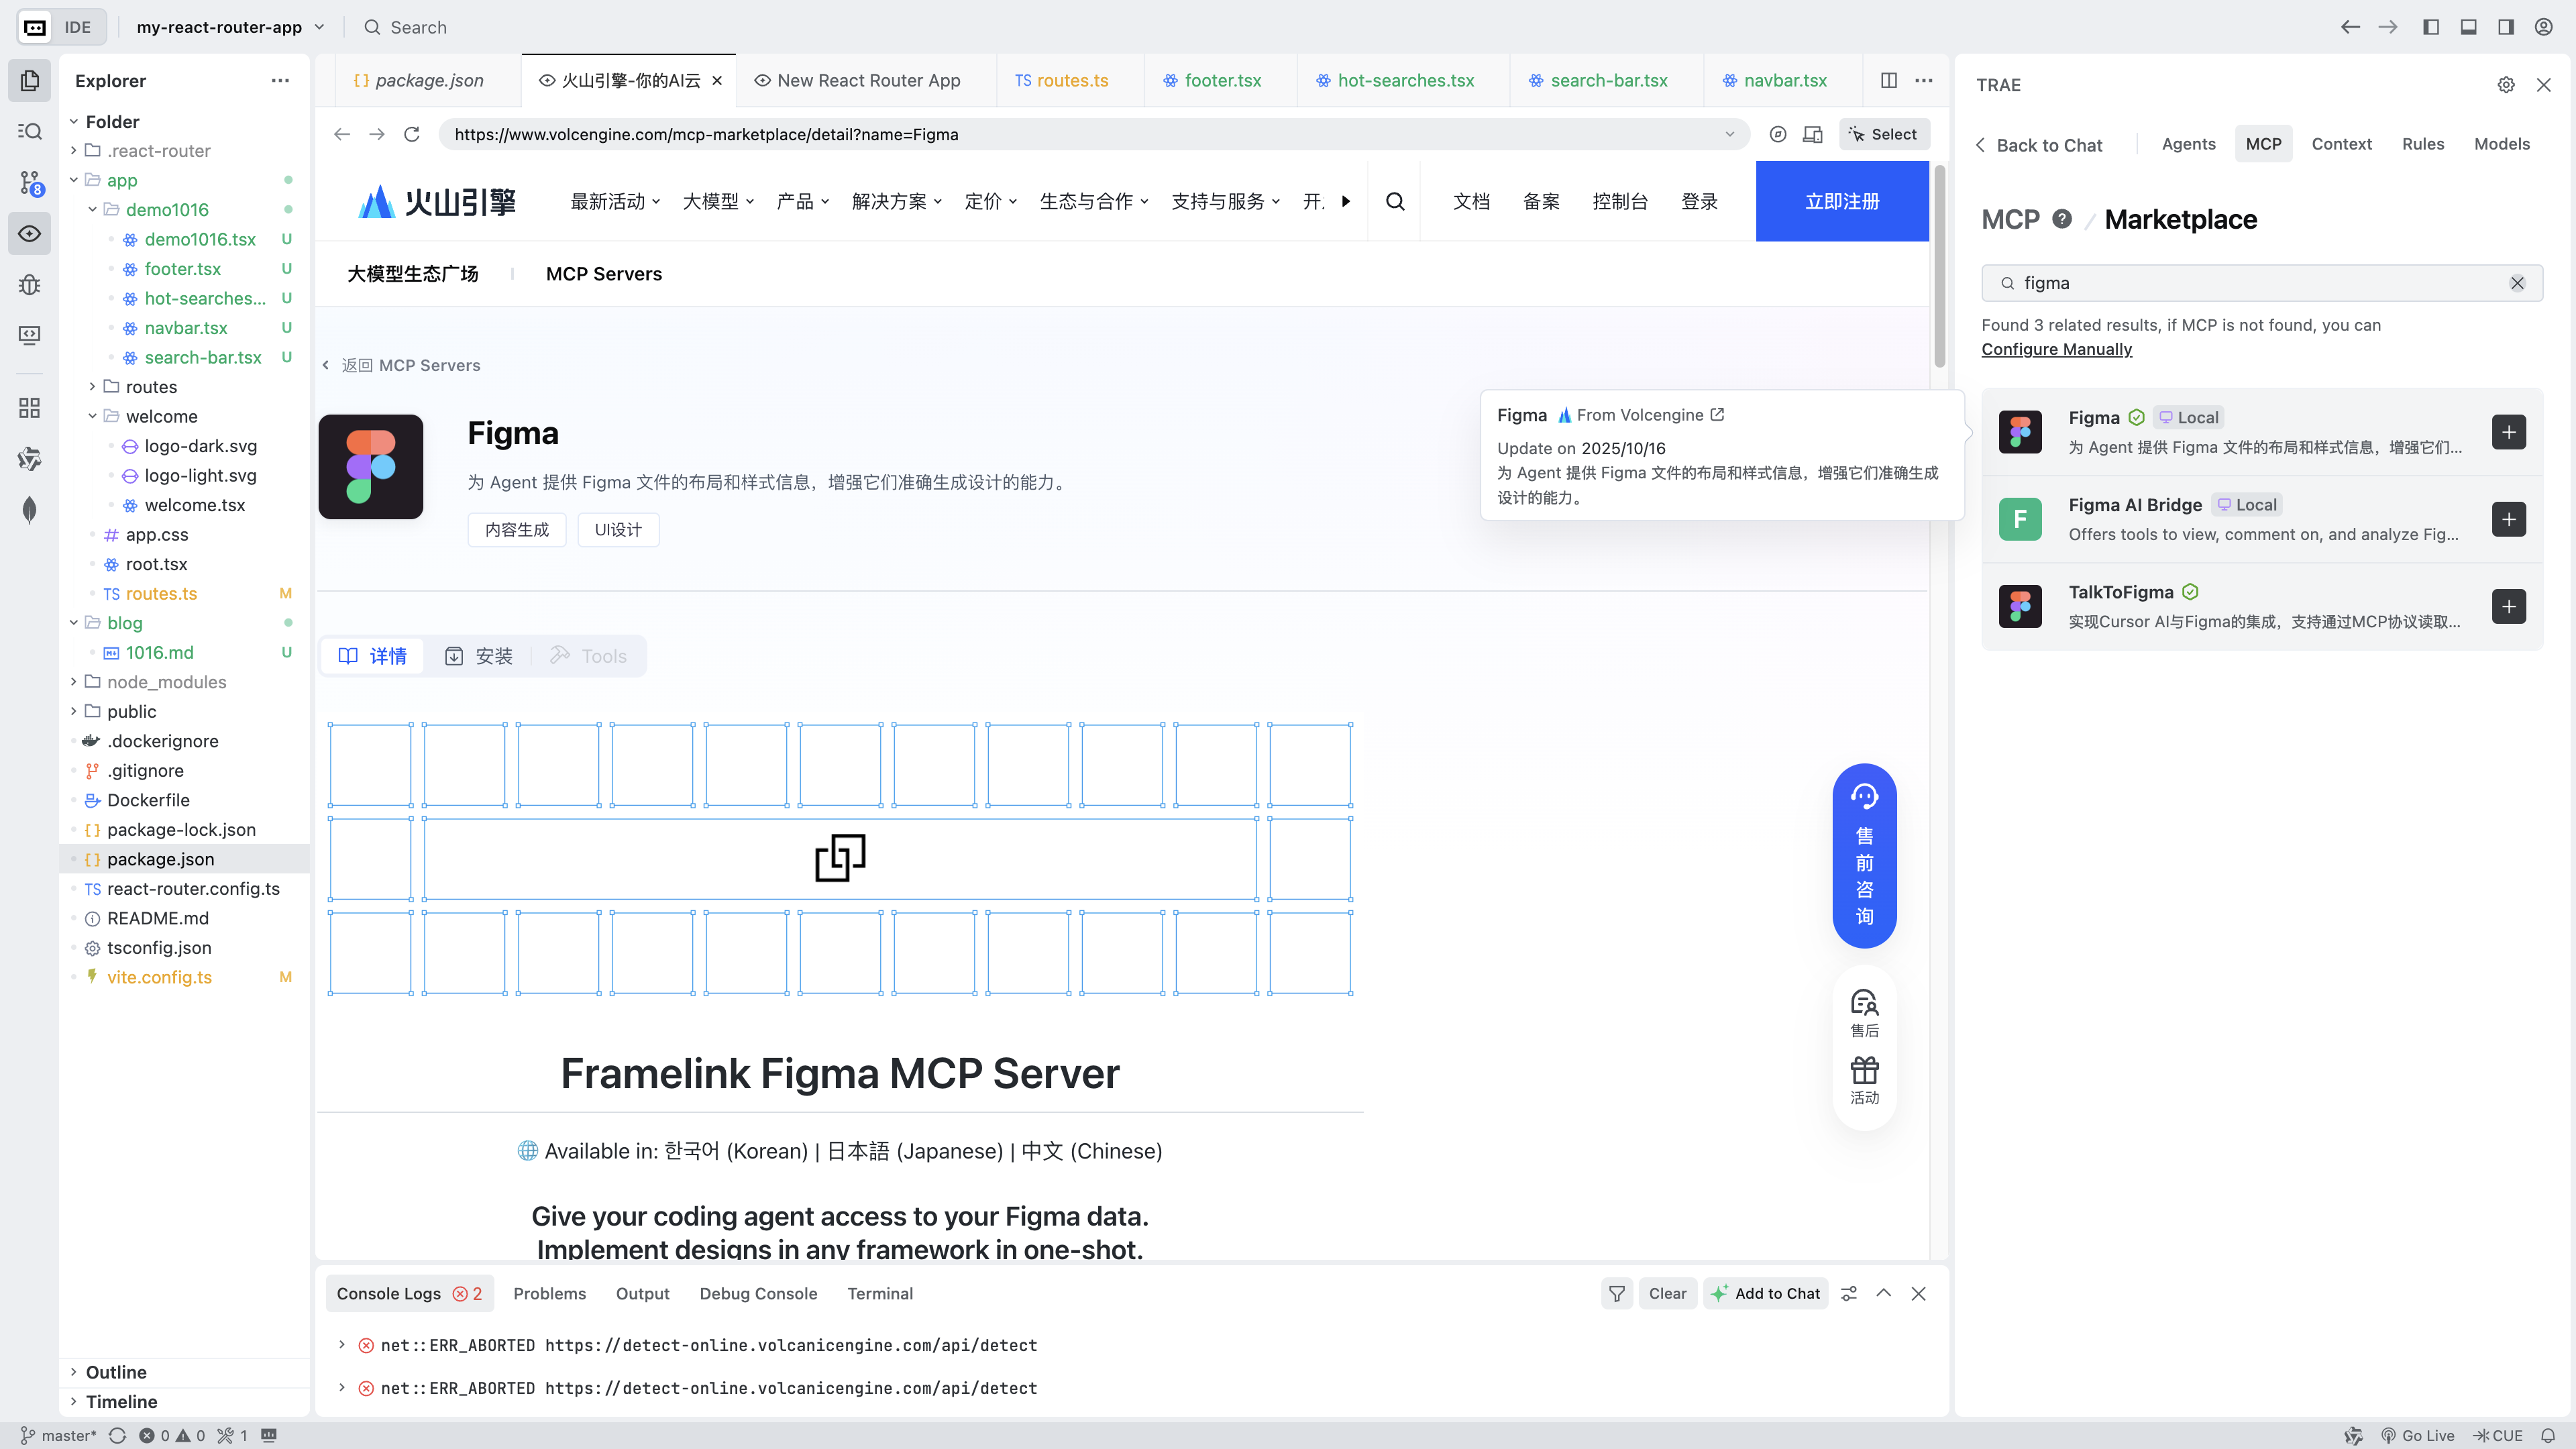Collapse the demo1016 folder
Image resolution: width=2576 pixels, height=1449 pixels.
pyautogui.click(x=93, y=210)
